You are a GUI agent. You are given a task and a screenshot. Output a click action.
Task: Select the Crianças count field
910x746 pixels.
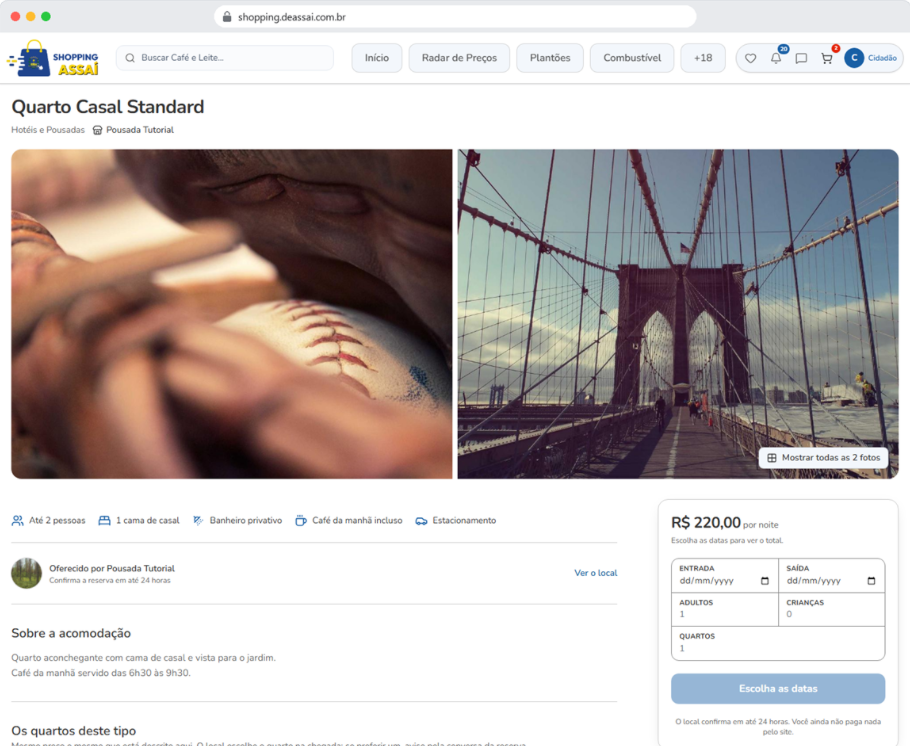click(x=831, y=609)
